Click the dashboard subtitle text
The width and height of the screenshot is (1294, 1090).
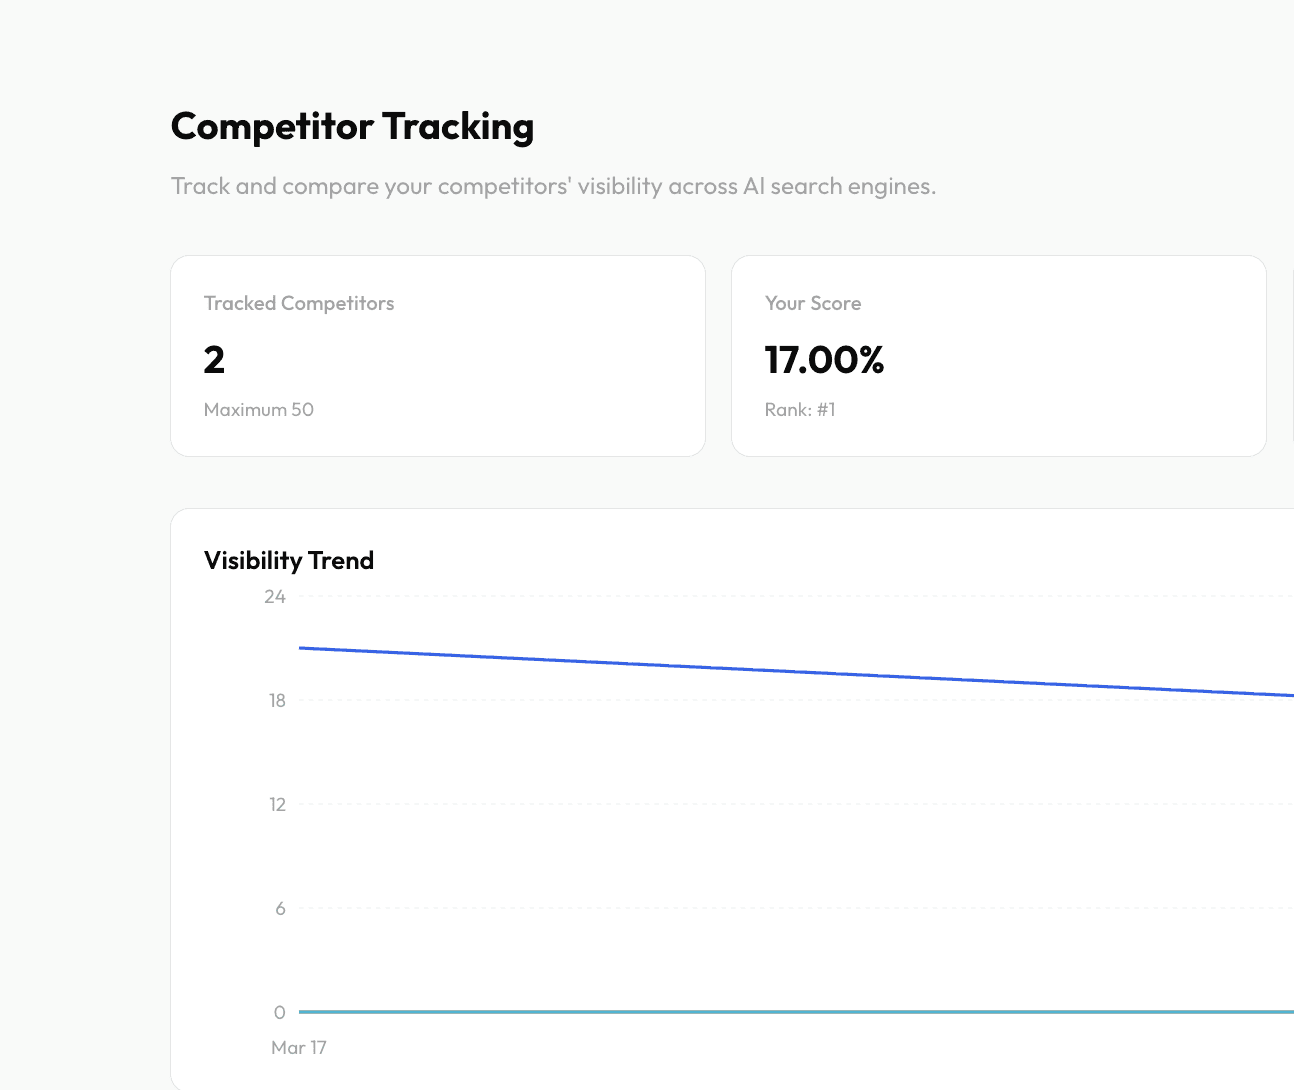pyautogui.click(x=554, y=186)
